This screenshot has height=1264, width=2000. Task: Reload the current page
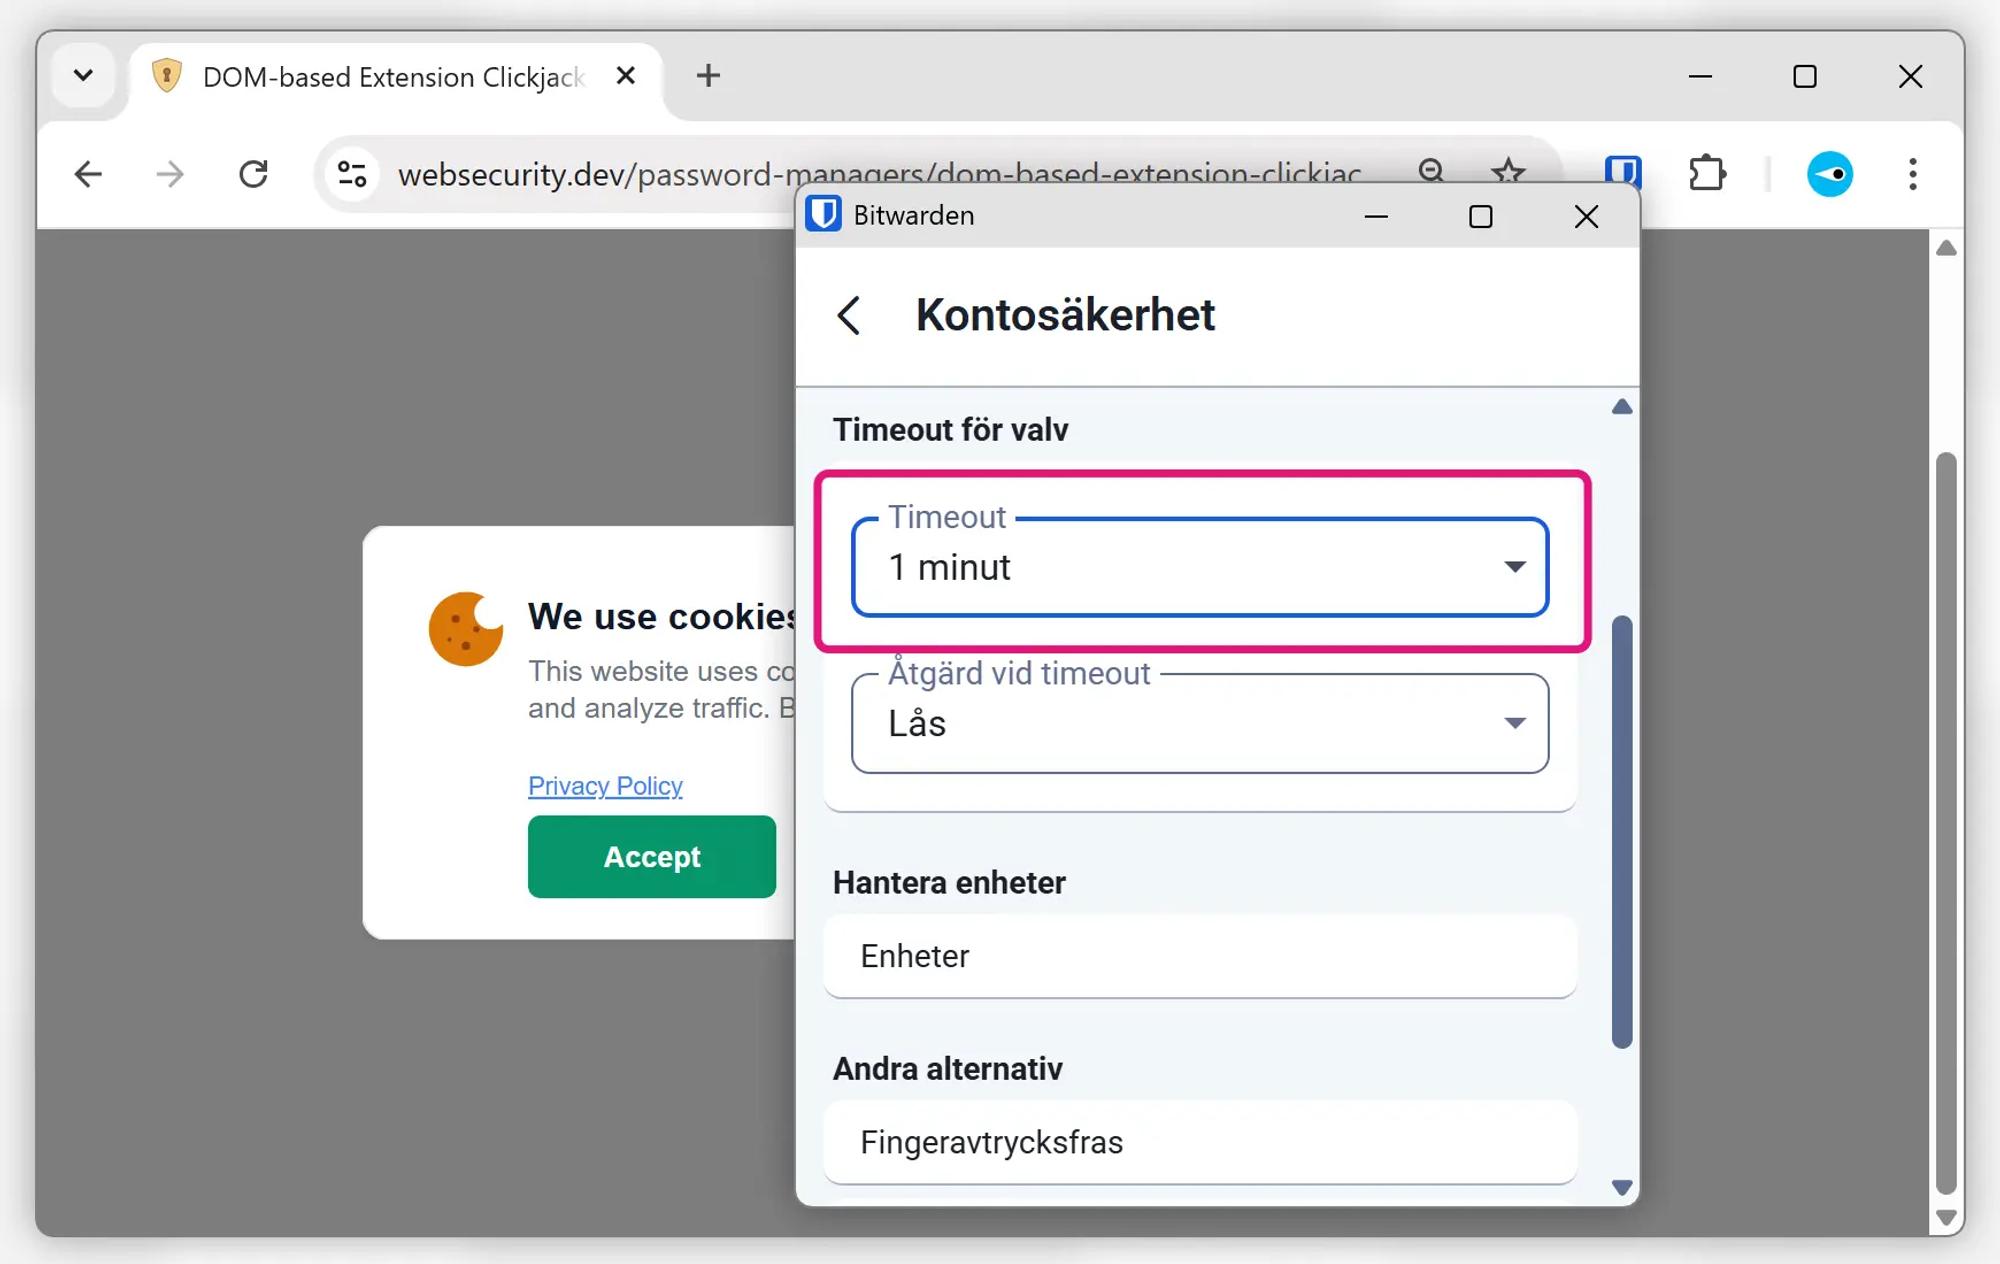[254, 174]
